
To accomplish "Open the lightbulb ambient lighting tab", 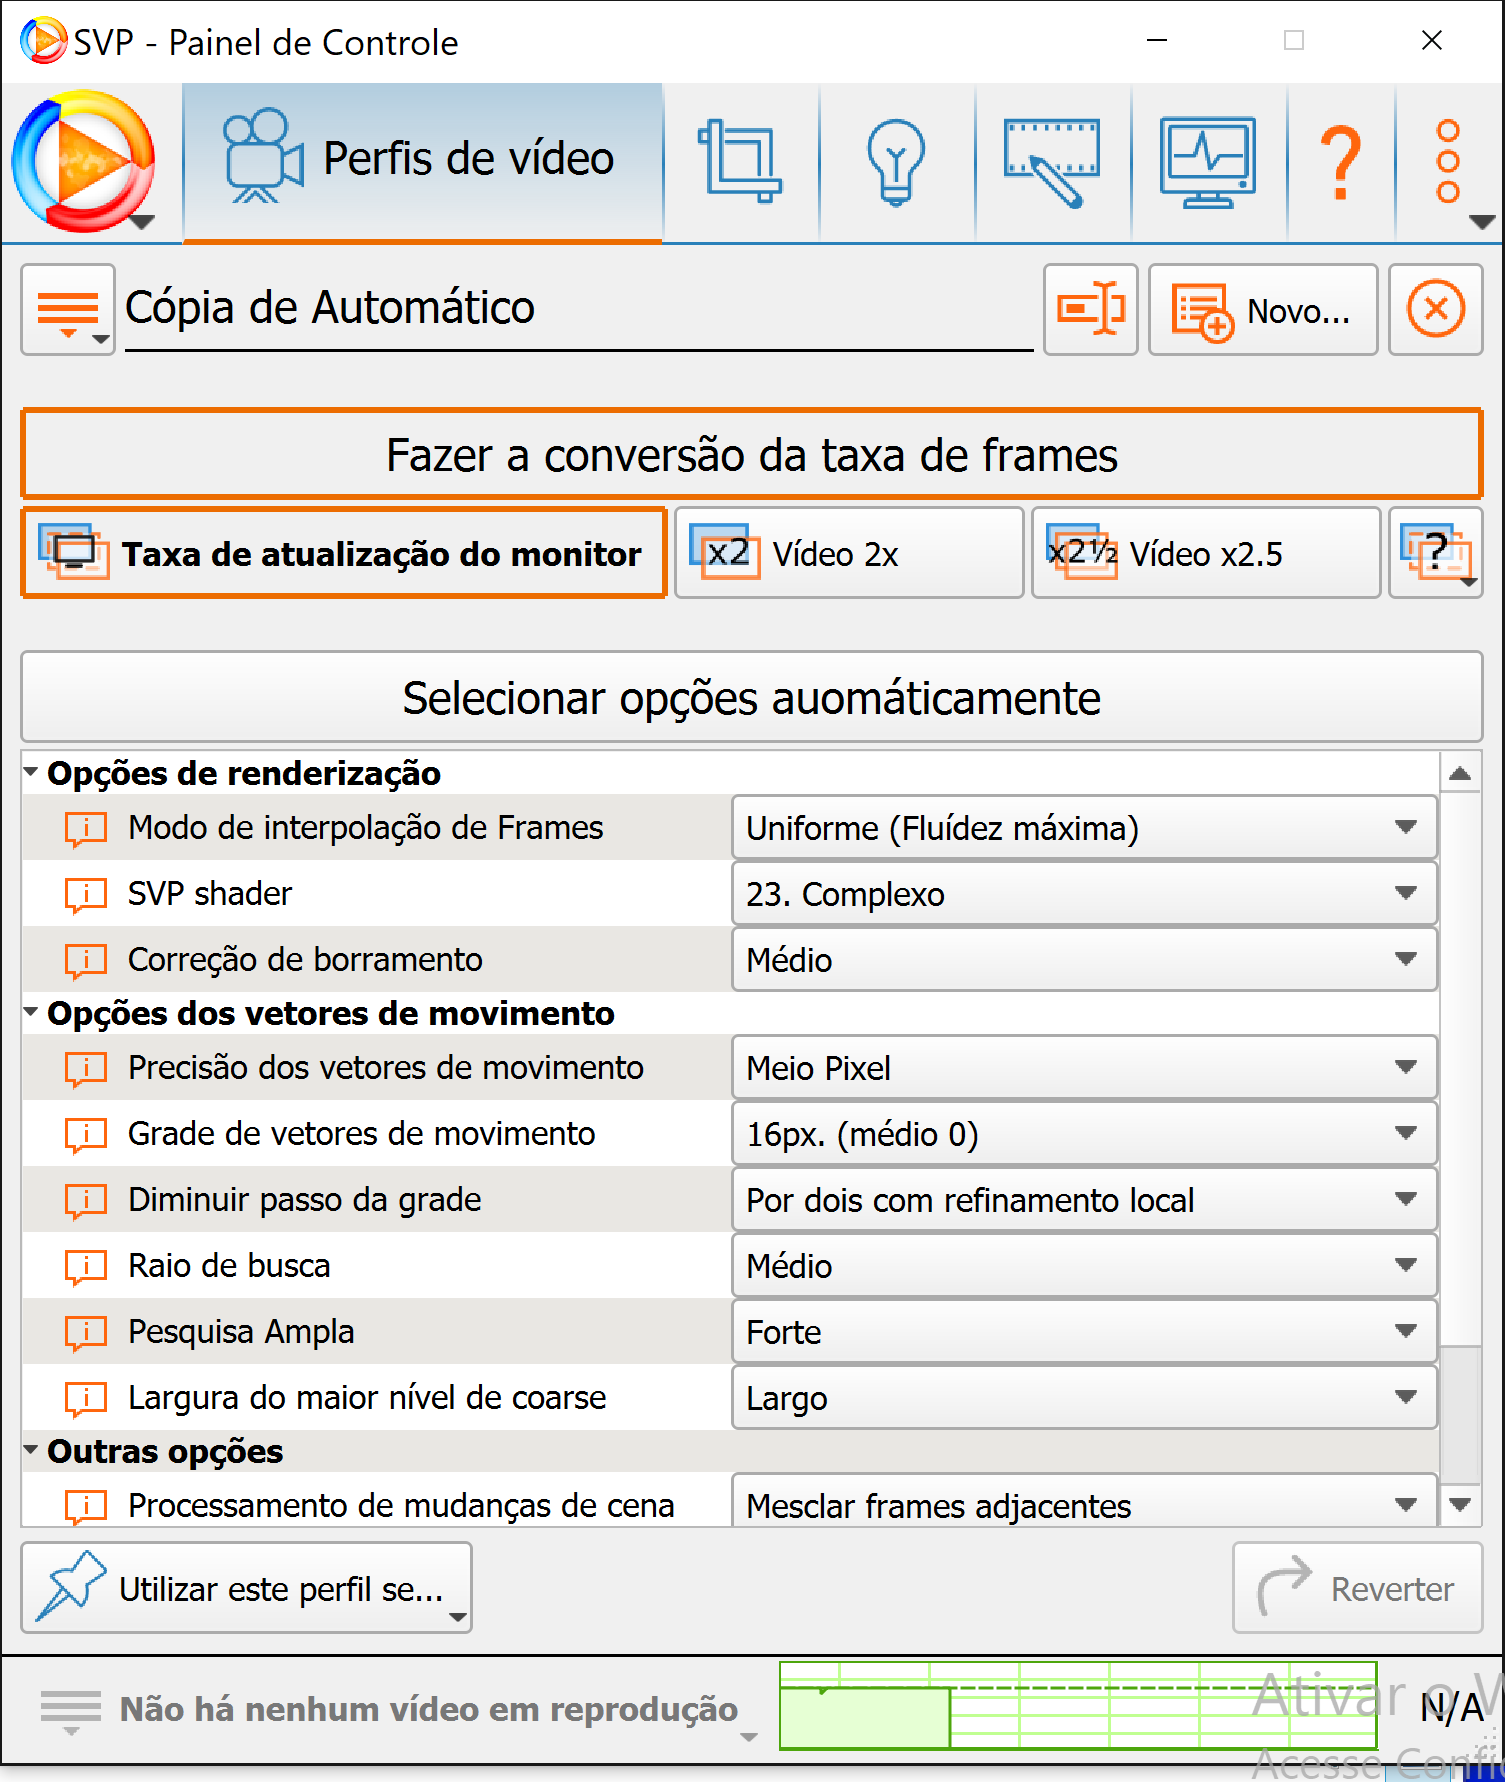I will tap(896, 162).
